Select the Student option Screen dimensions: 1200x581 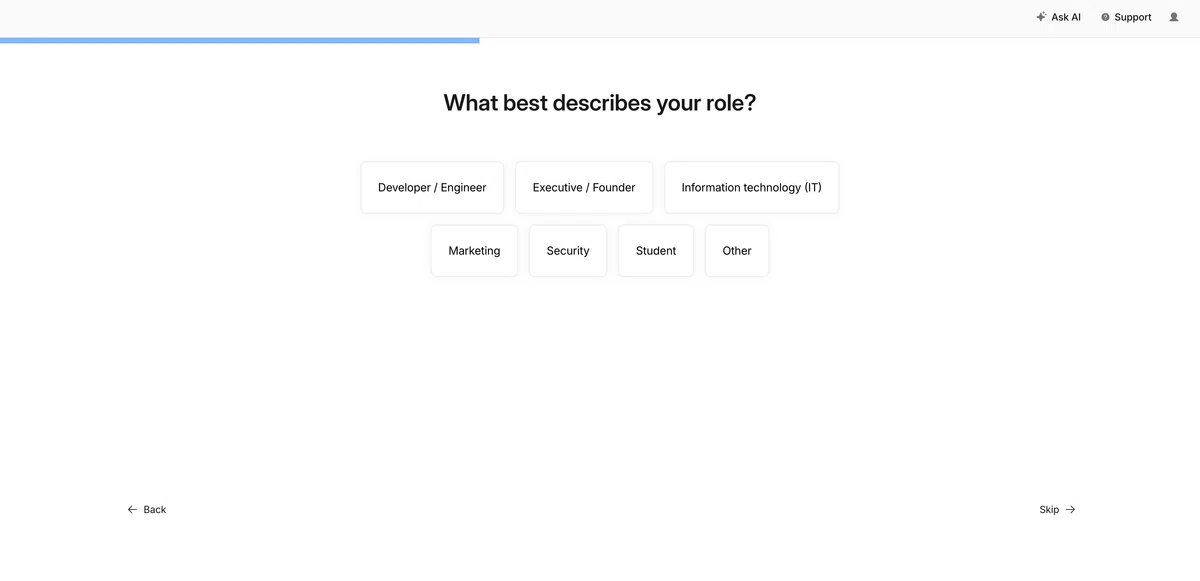[x=656, y=251]
